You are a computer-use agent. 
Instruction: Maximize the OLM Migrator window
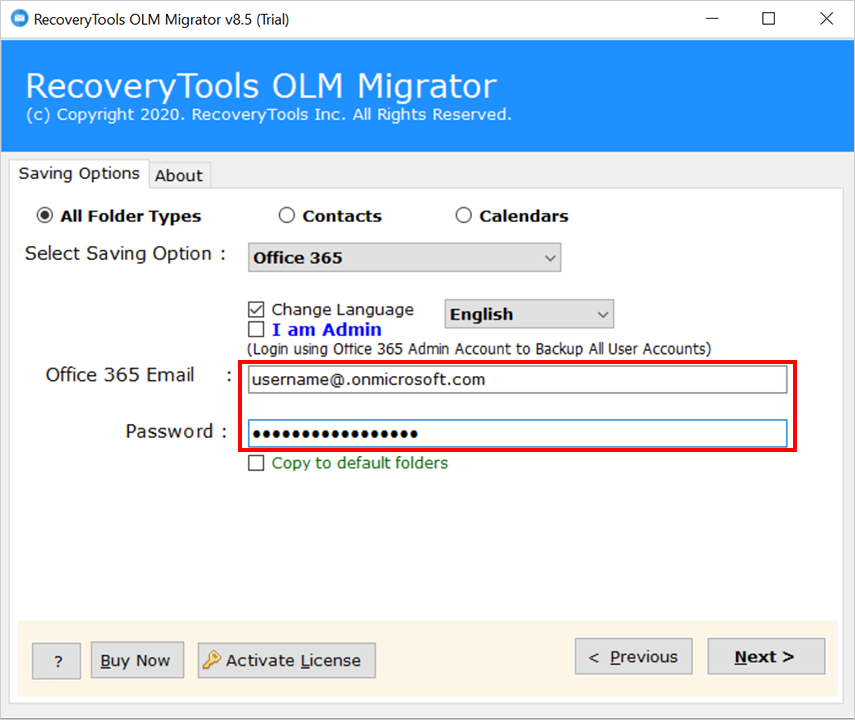point(768,19)
